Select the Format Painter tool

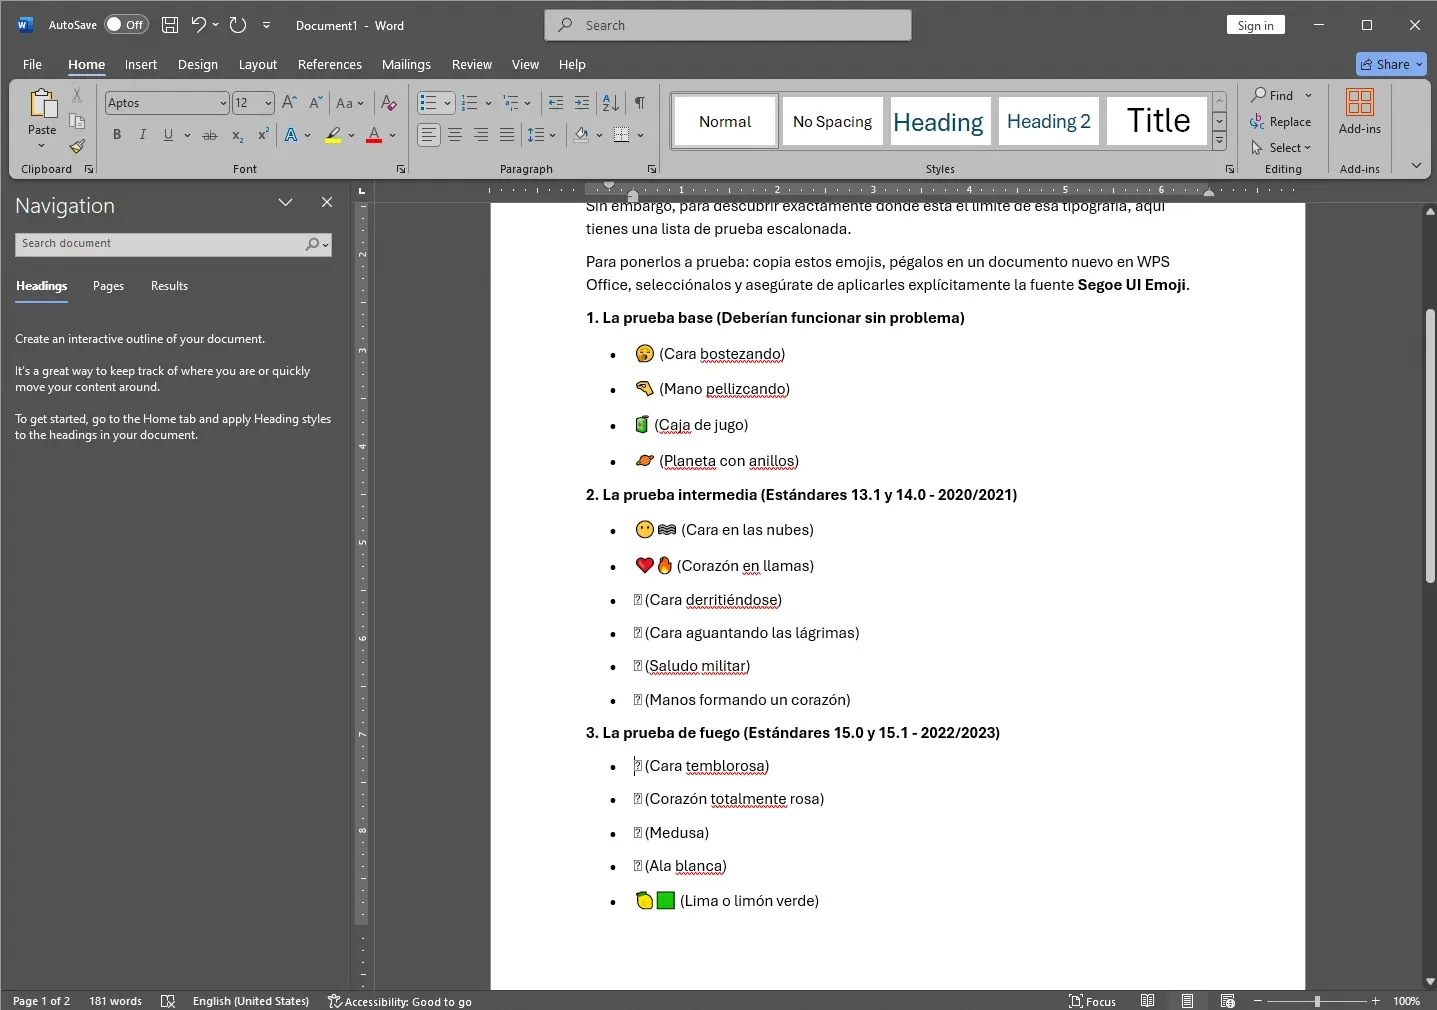click(76, 146)
